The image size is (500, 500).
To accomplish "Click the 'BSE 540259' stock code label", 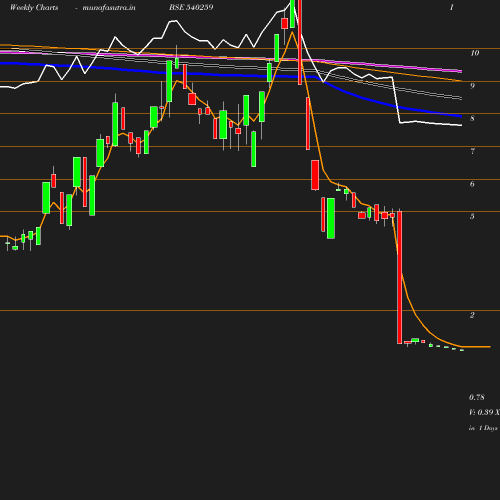I will coord(191,7).
